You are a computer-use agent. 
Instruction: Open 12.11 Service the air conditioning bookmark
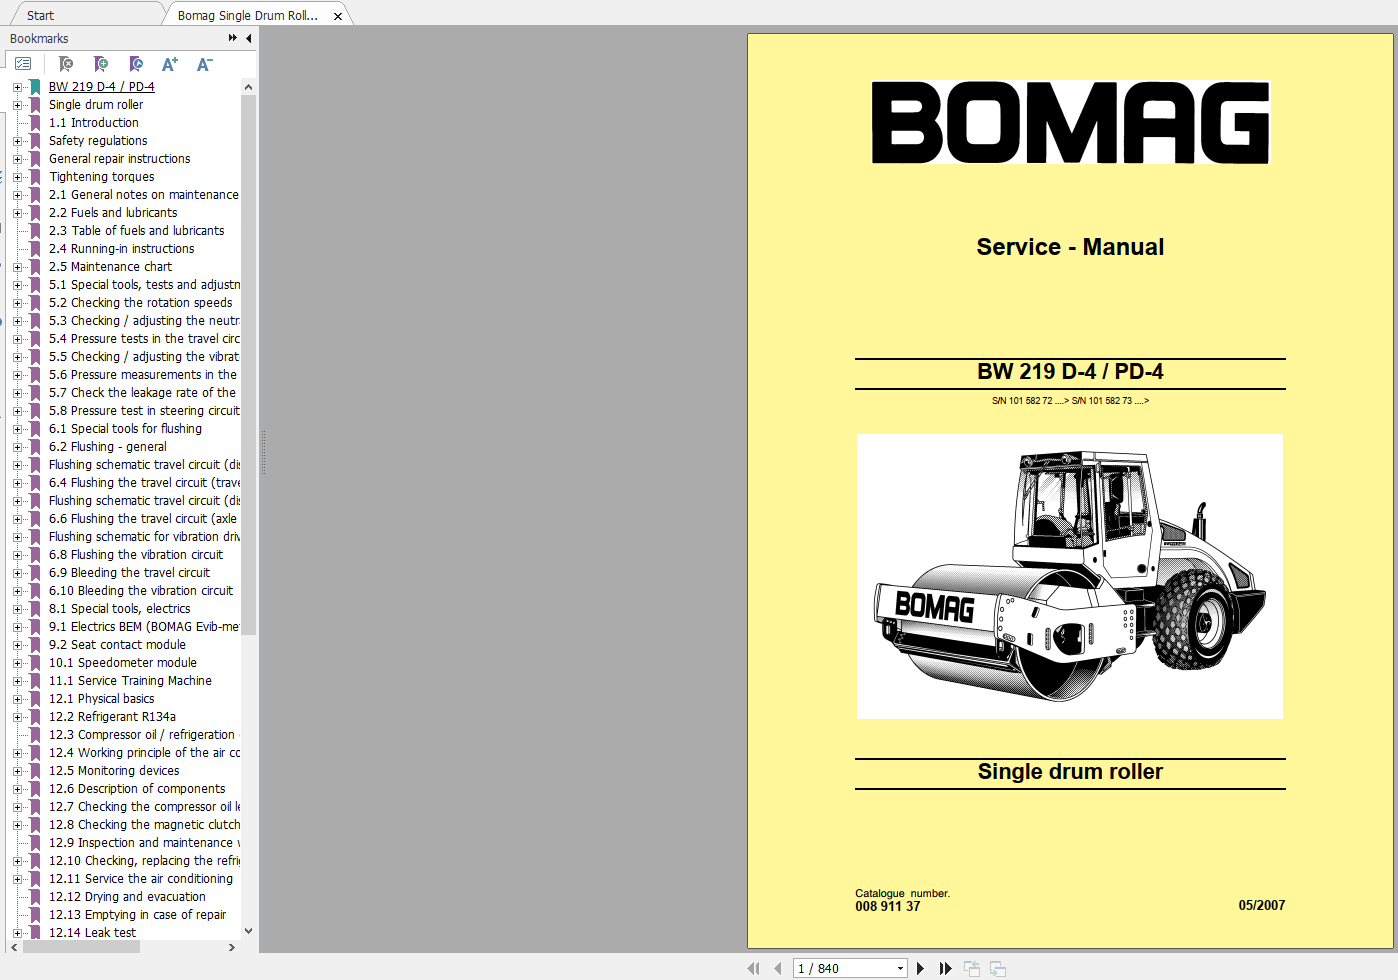pos(141,879)
